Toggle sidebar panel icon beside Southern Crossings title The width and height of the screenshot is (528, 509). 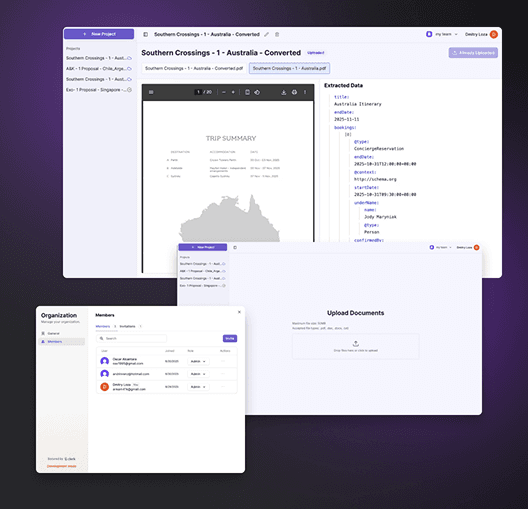(145, 34)
